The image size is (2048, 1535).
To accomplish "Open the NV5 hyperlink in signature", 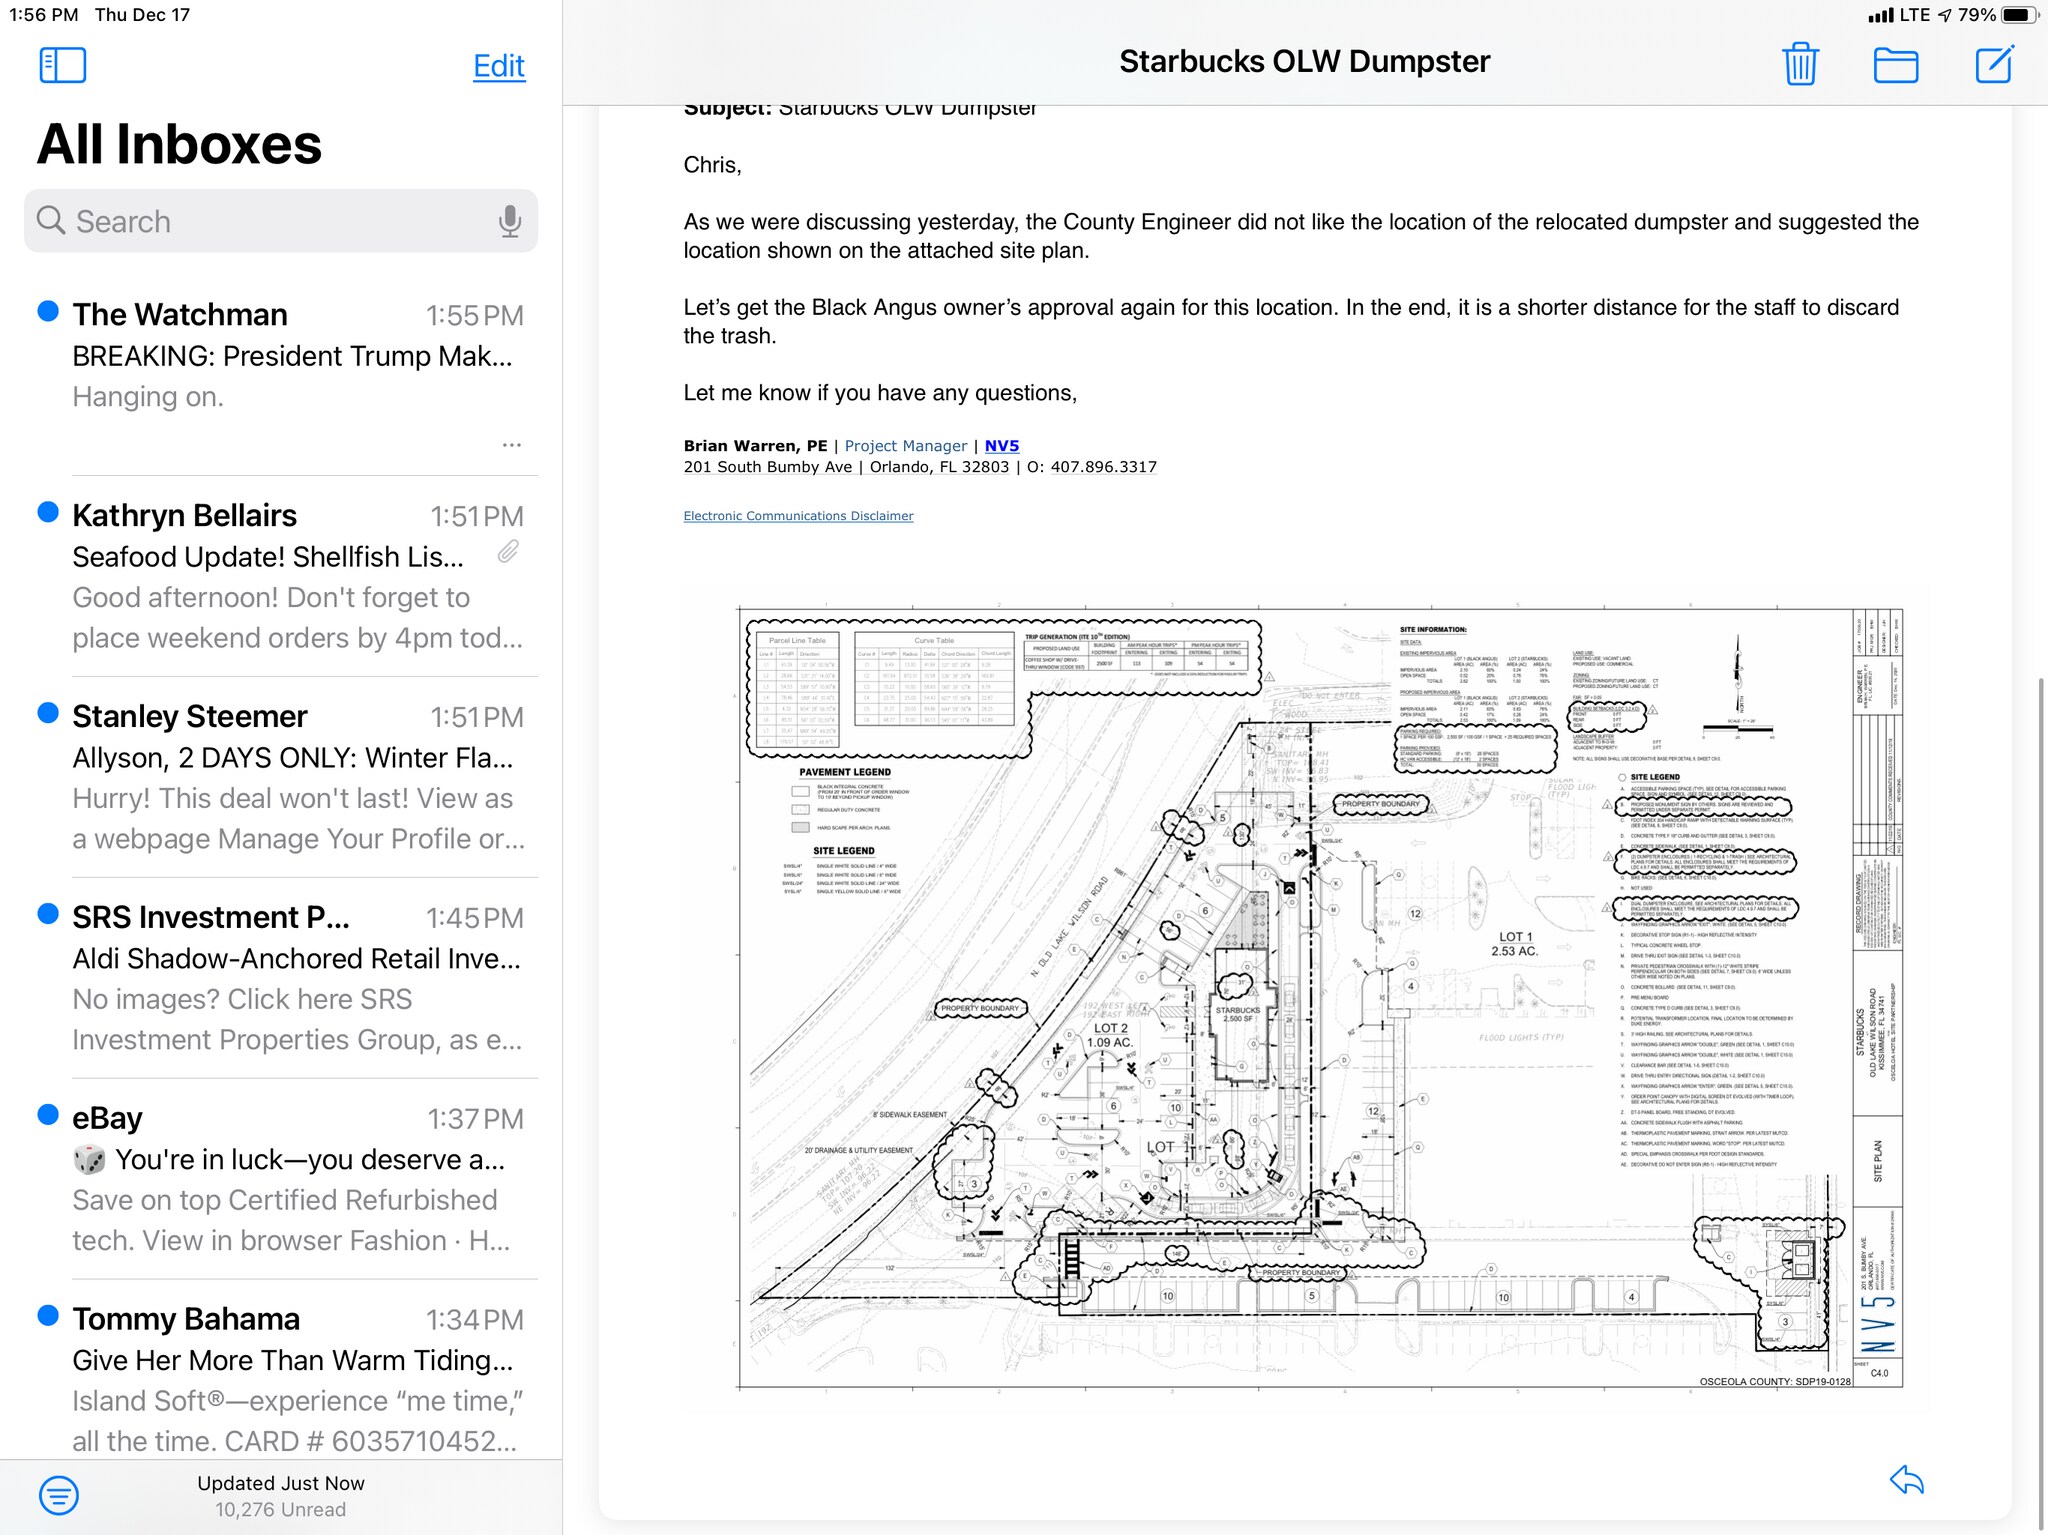I will [x=1001, y=446].
